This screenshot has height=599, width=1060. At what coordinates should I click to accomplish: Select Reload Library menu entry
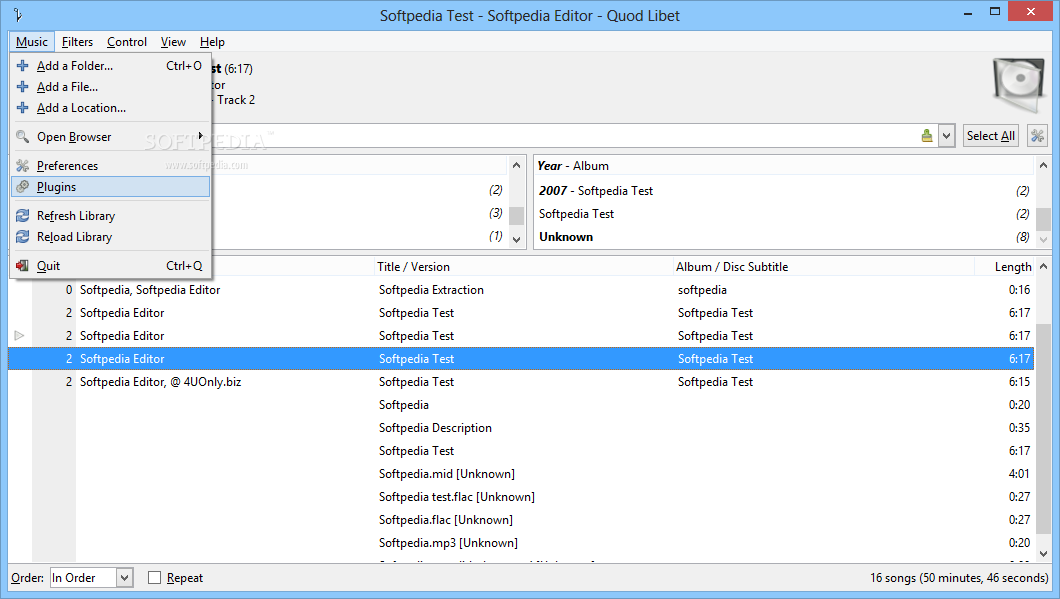(x=111, y=237)
